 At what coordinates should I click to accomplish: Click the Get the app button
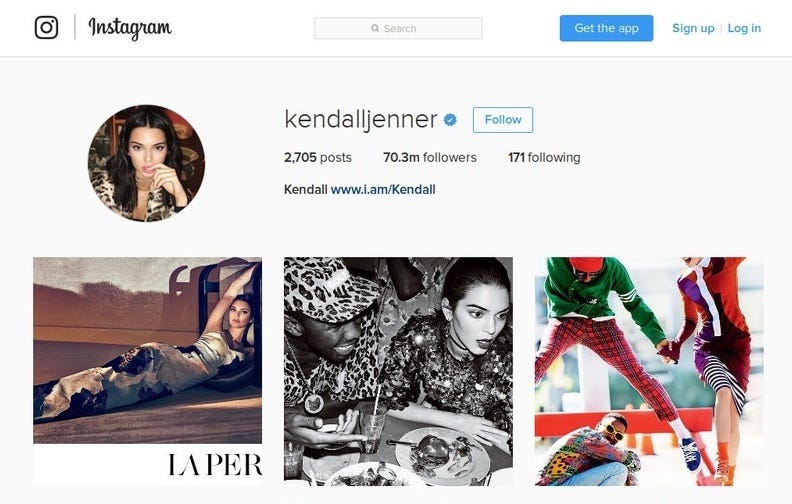point(606,28)
